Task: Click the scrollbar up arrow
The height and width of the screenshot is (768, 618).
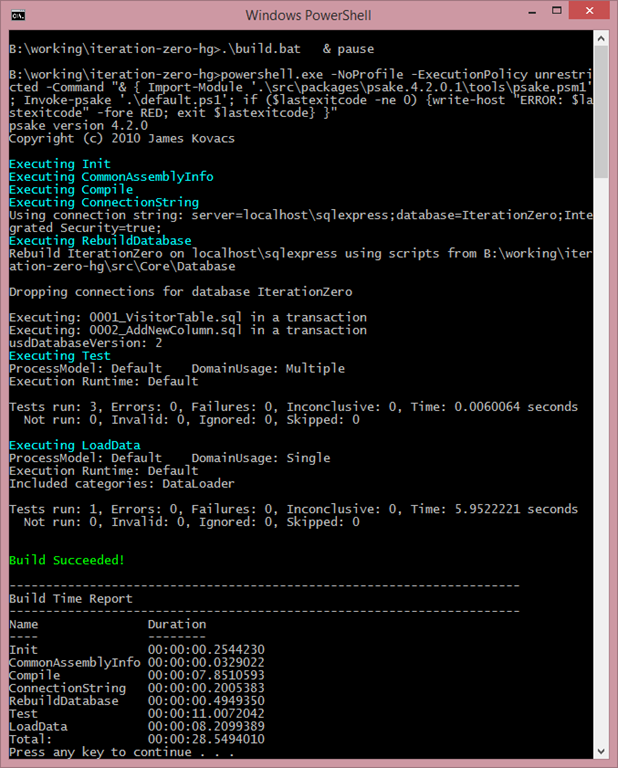Action: point(601,38)
